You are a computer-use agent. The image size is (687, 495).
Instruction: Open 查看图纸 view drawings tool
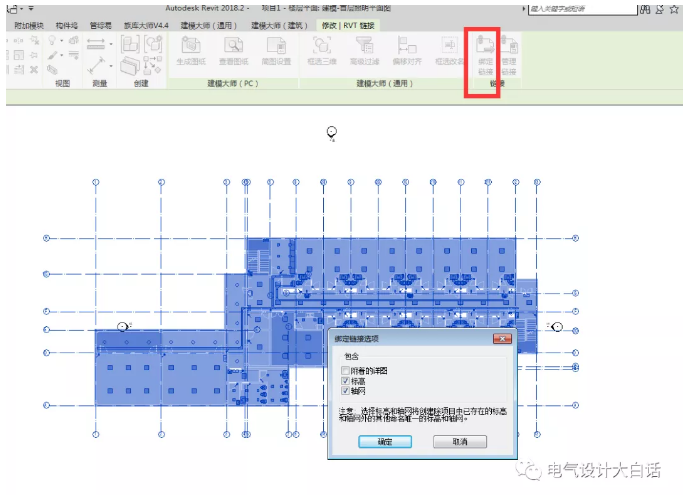click(x=234, y=51)
